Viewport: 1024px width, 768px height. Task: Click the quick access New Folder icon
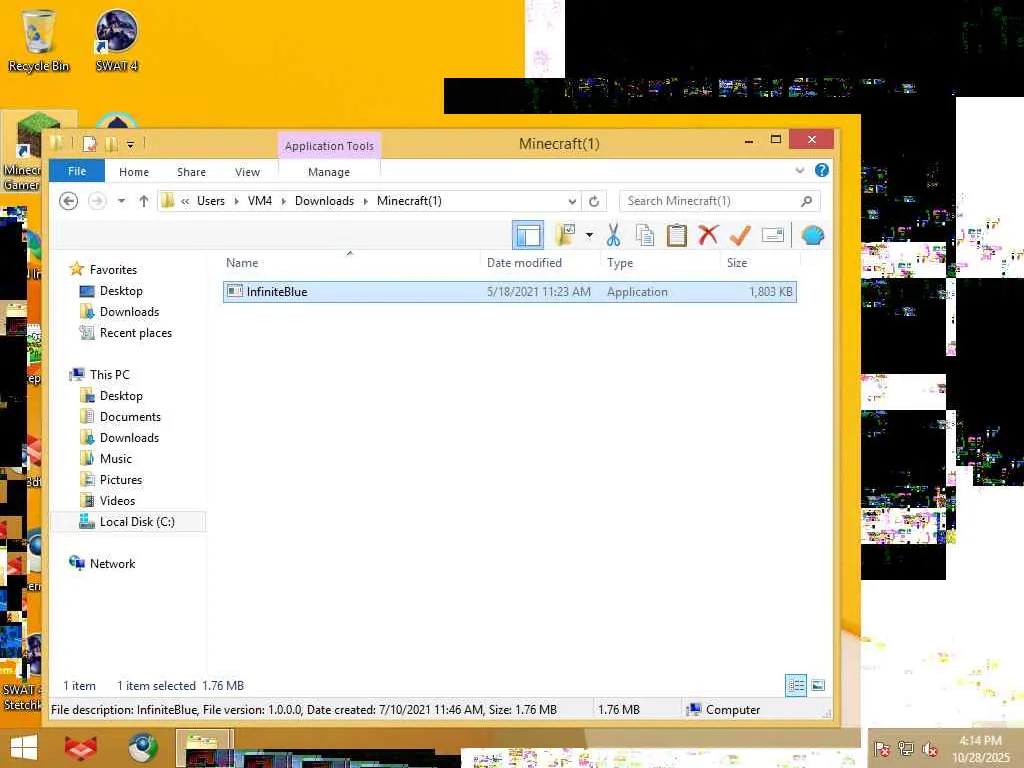coord(111,144)
